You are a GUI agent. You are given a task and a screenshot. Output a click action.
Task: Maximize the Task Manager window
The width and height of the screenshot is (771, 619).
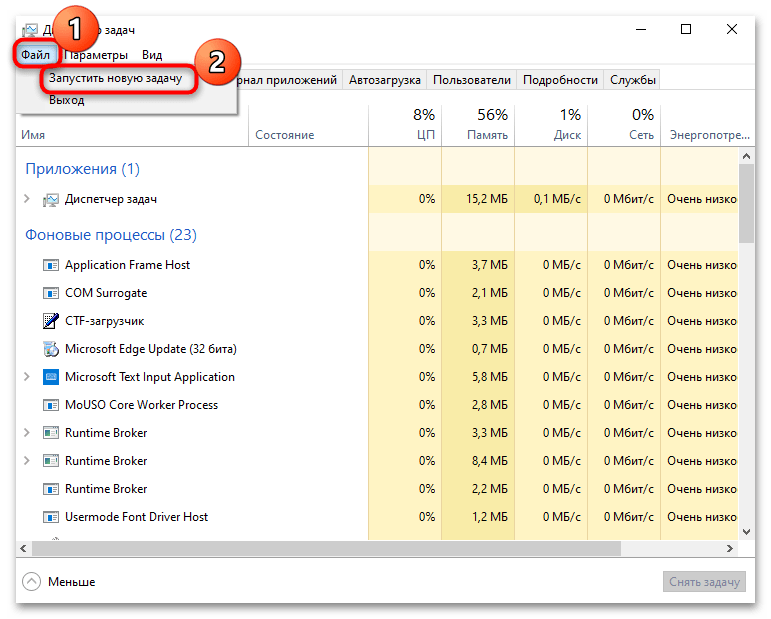tap(686, 29)
